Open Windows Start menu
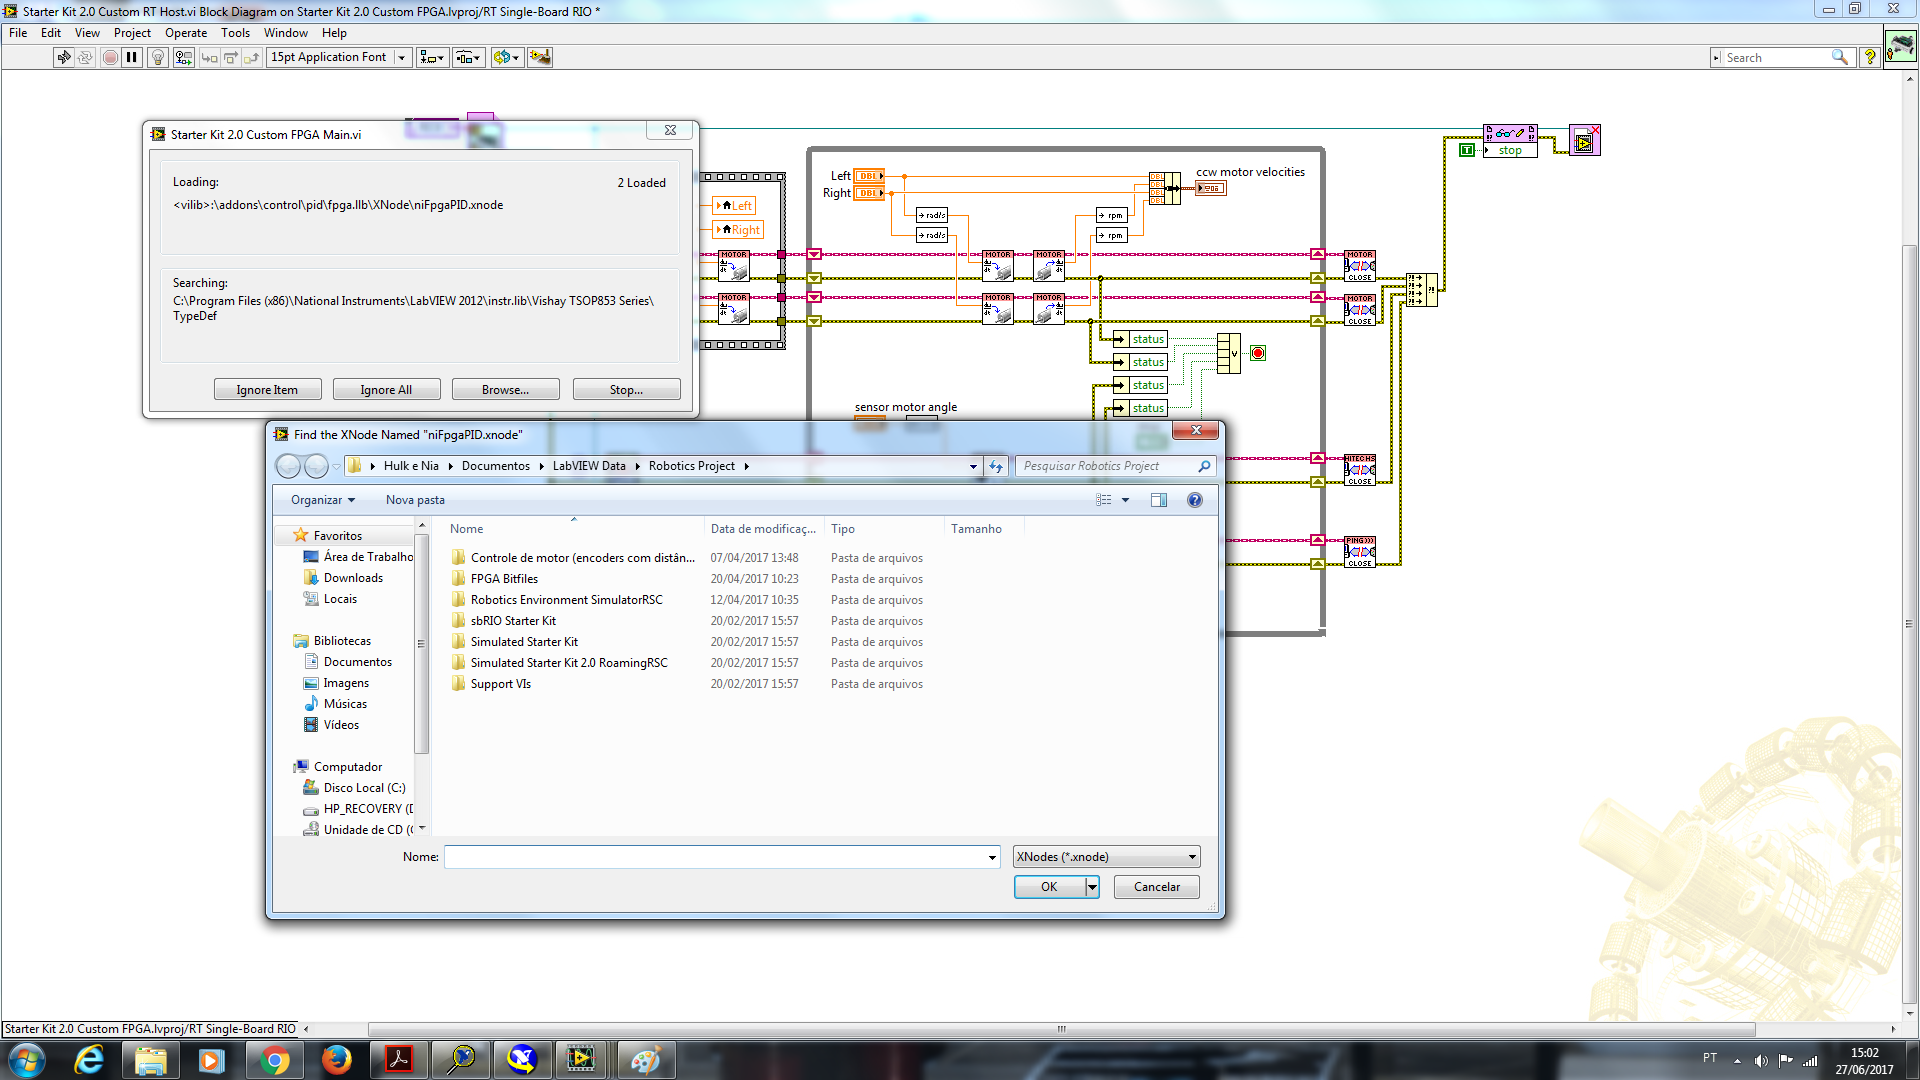 pos(27,1060)
